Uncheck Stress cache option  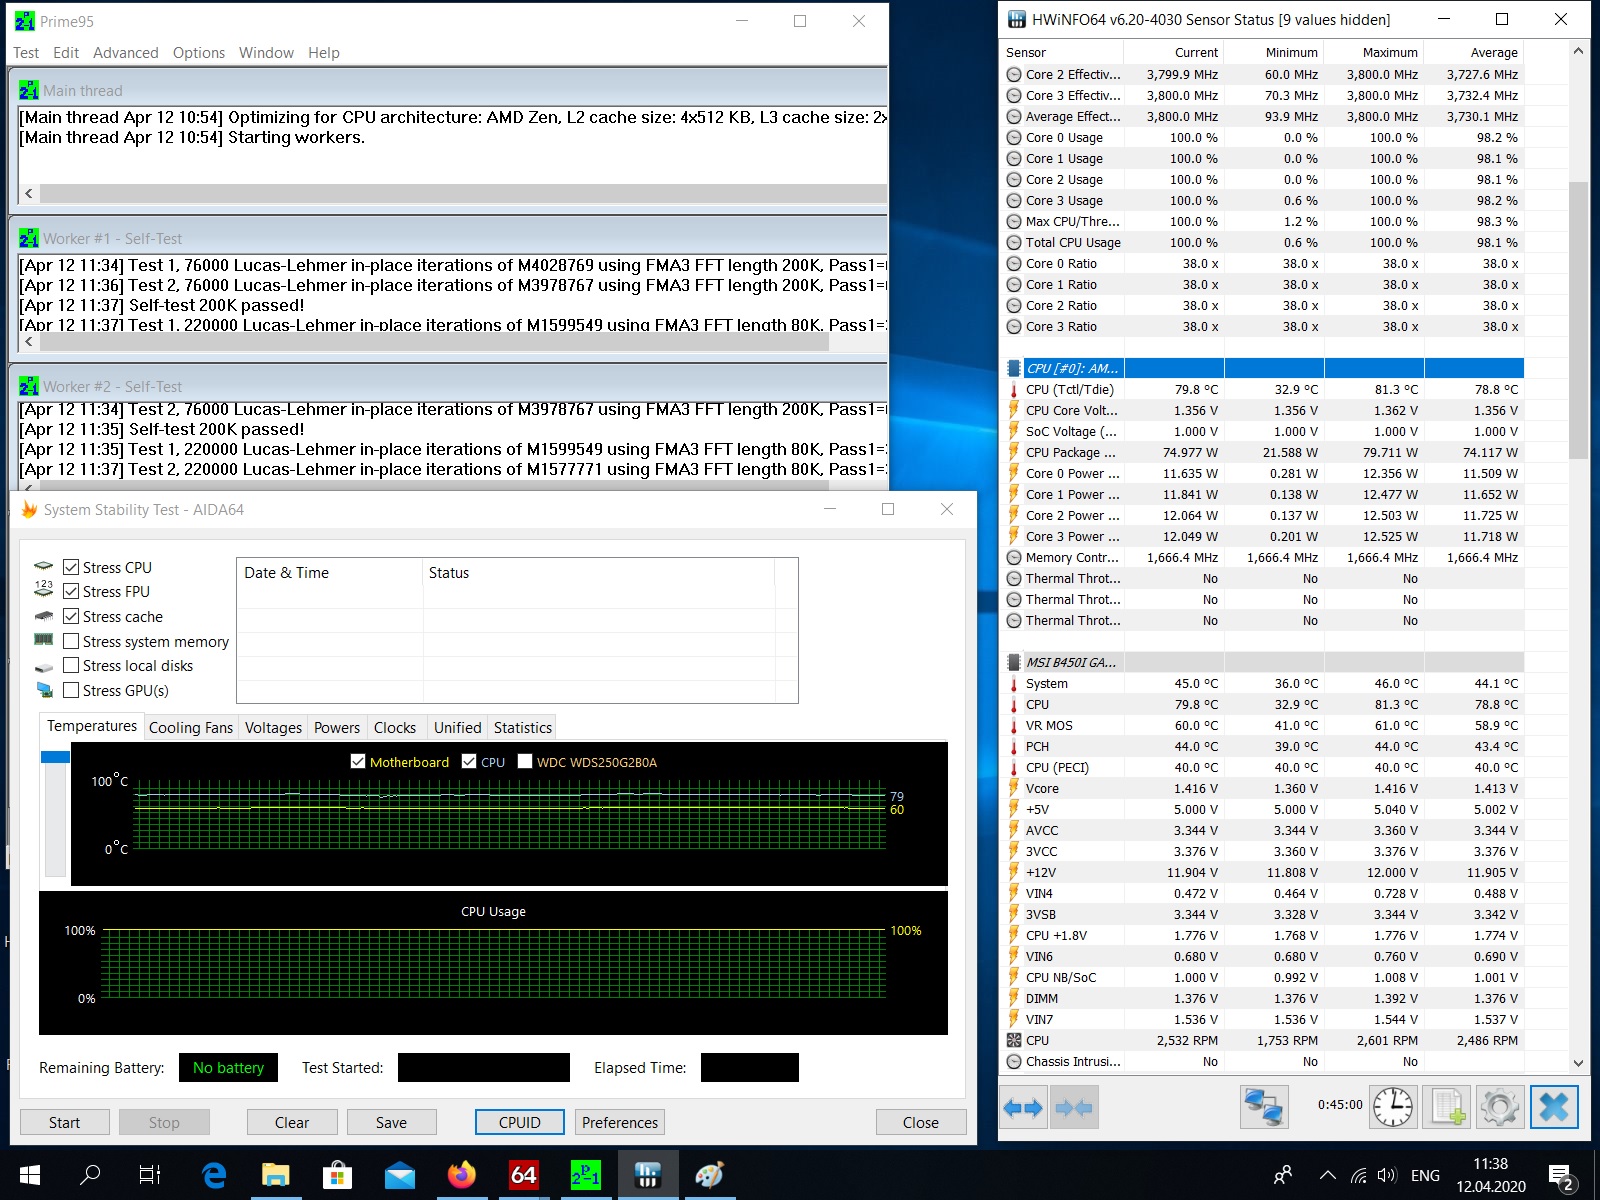[x=71, y=617]
